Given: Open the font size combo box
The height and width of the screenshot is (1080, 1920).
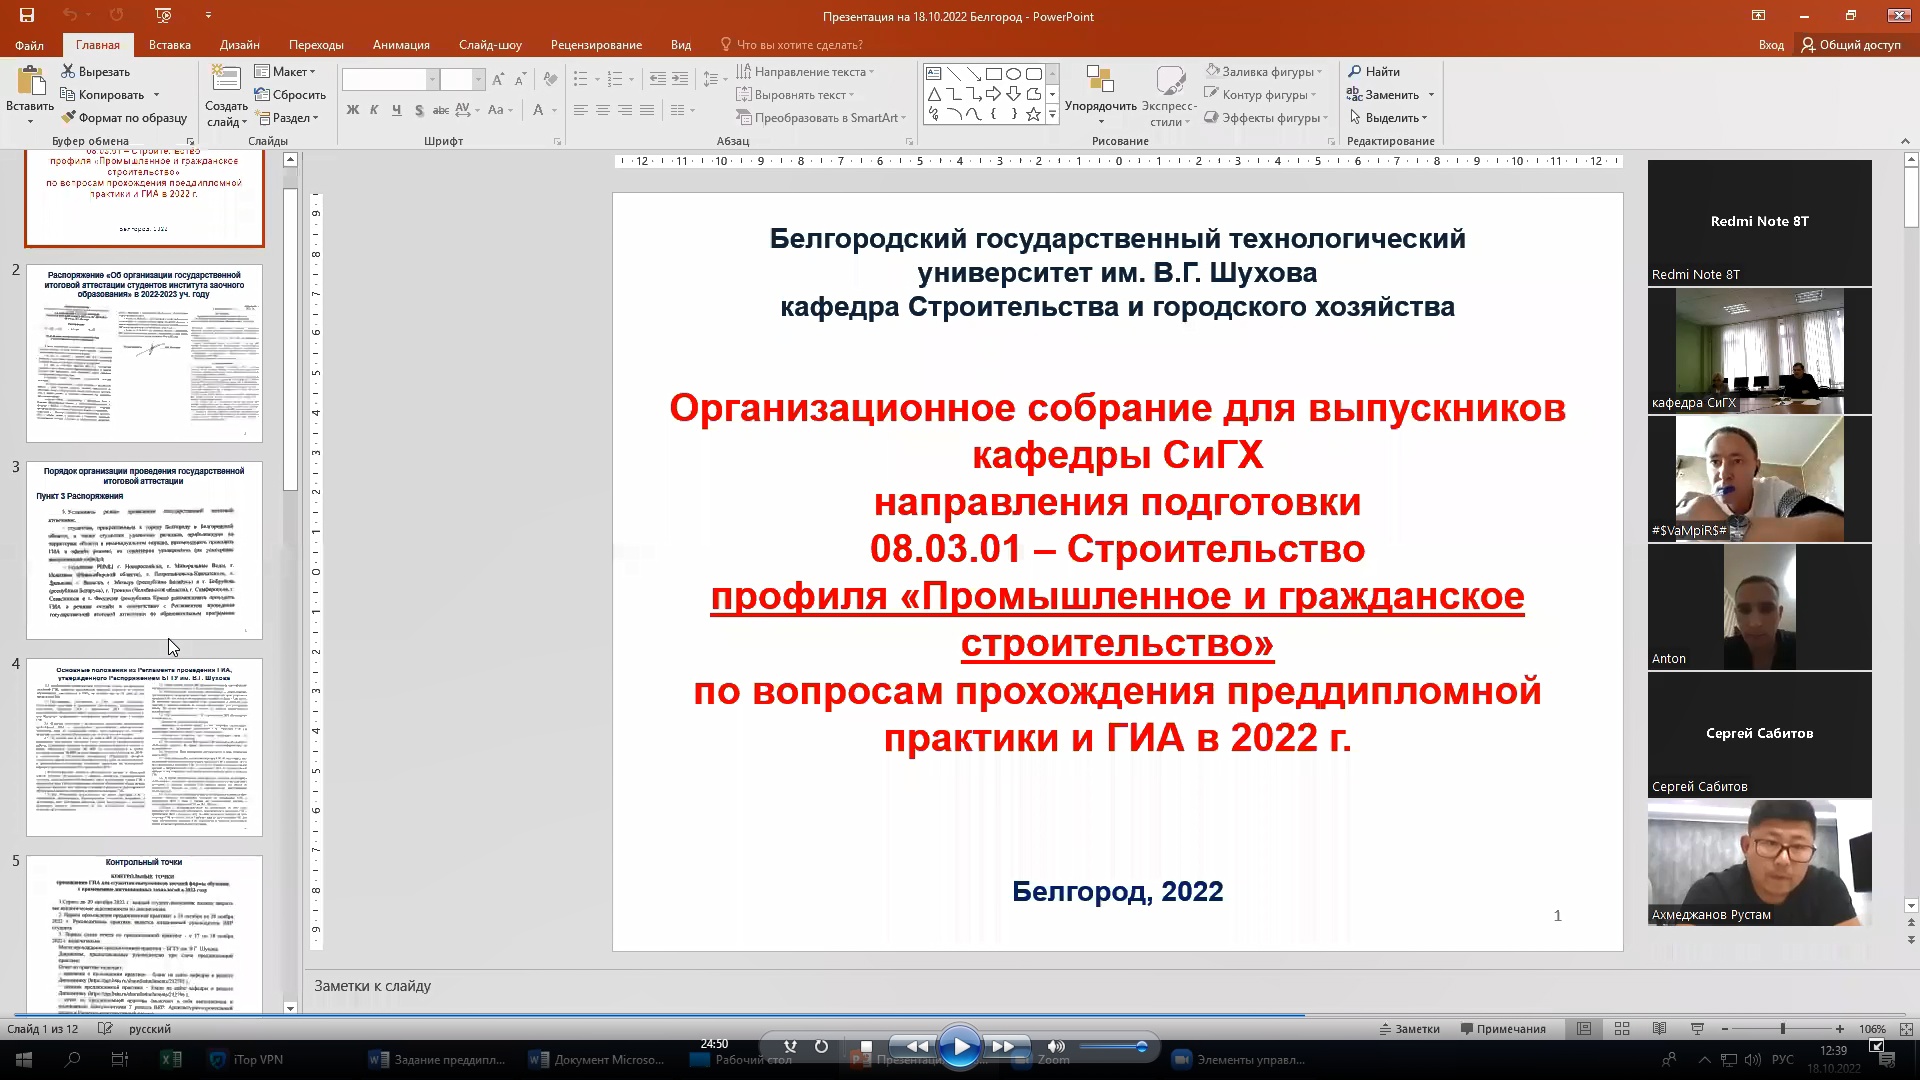Looking at the screenshot, I should [x=462, y=79].
